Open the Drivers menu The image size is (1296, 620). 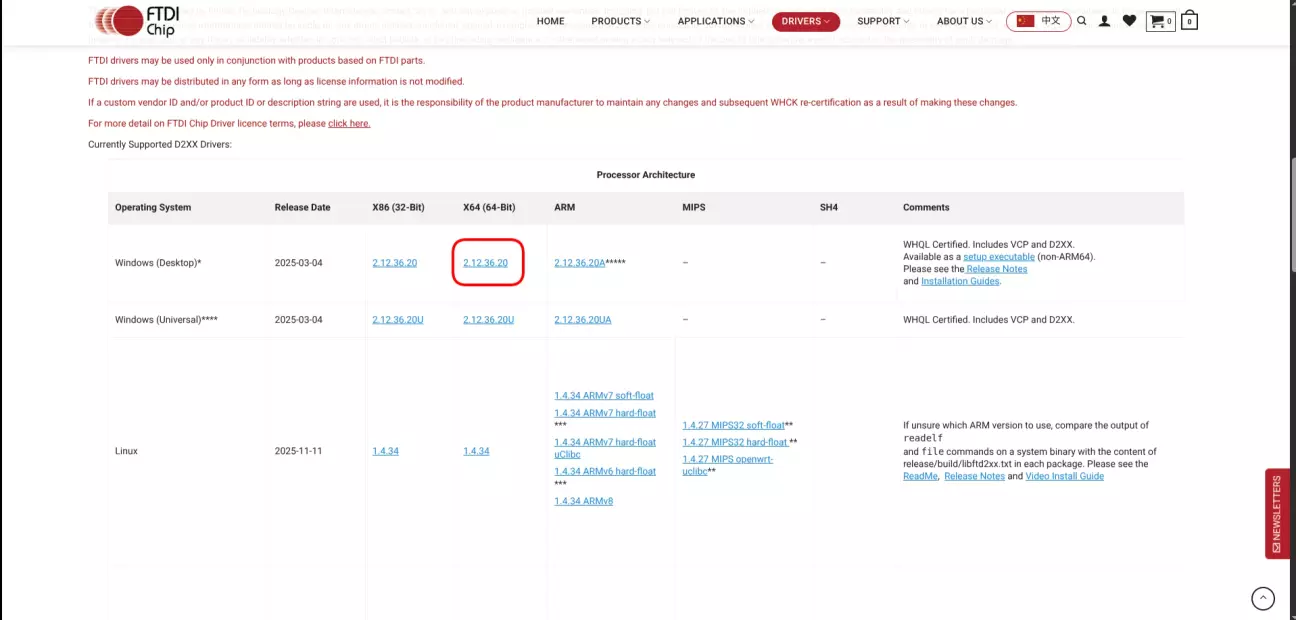click(805, 21)
